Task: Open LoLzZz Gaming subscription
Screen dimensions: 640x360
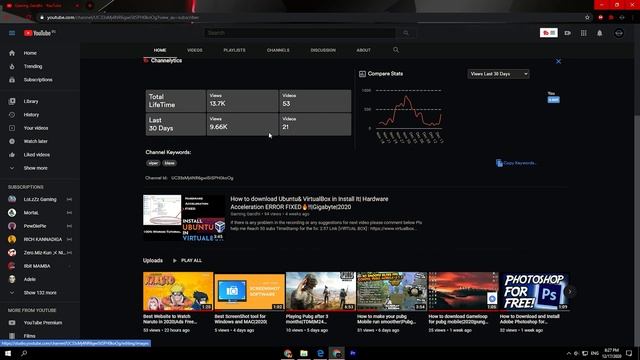Action: pos(40,199)
